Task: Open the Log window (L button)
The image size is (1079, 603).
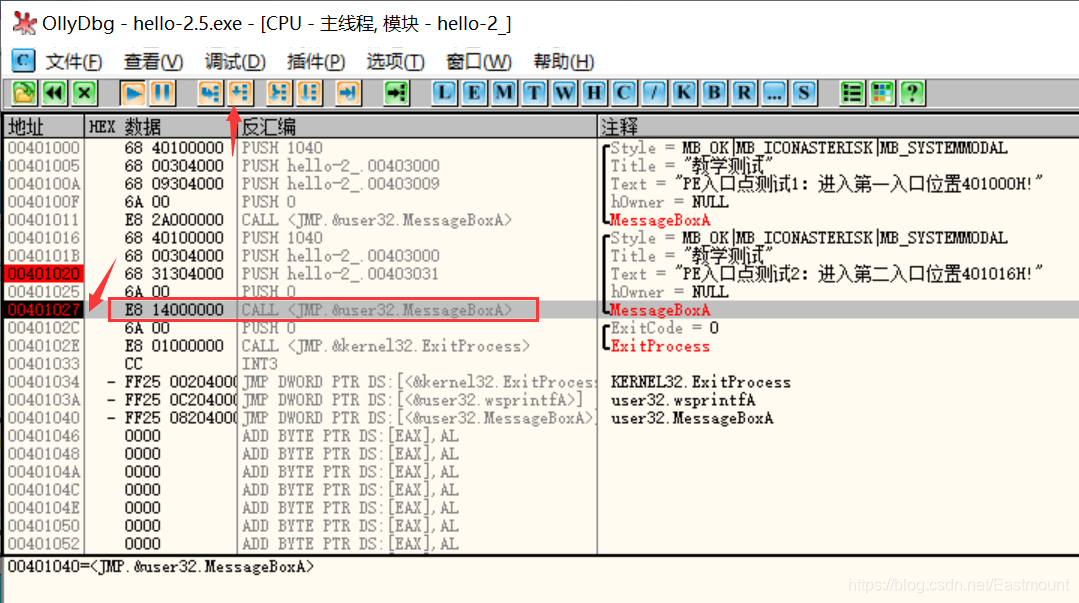Action: click(x=445, y=93)
